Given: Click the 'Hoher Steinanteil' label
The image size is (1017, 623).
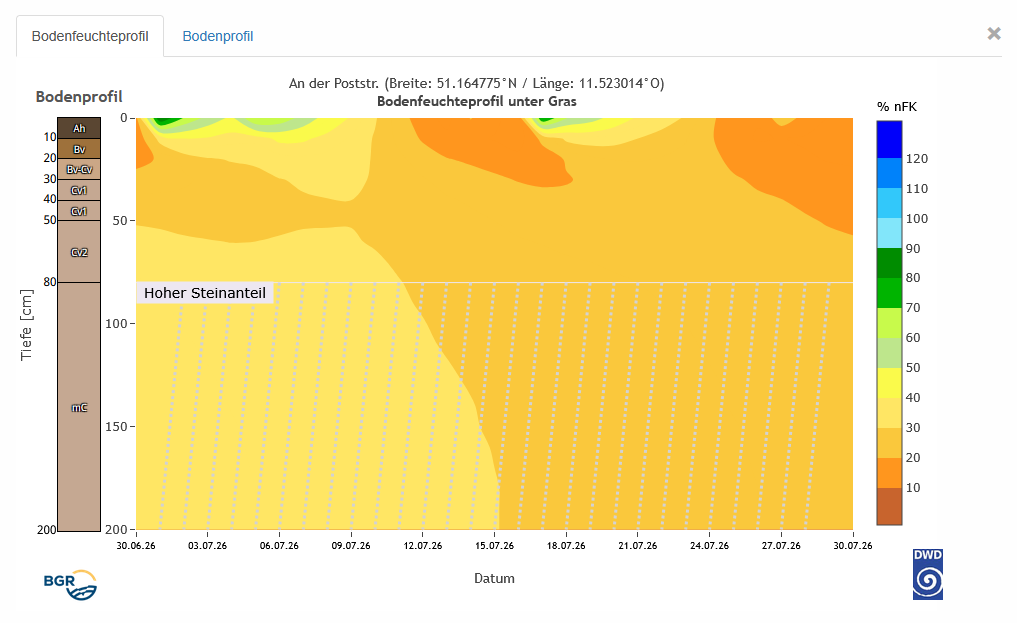Looking at the screenshot, I should [x=205, y=293].
